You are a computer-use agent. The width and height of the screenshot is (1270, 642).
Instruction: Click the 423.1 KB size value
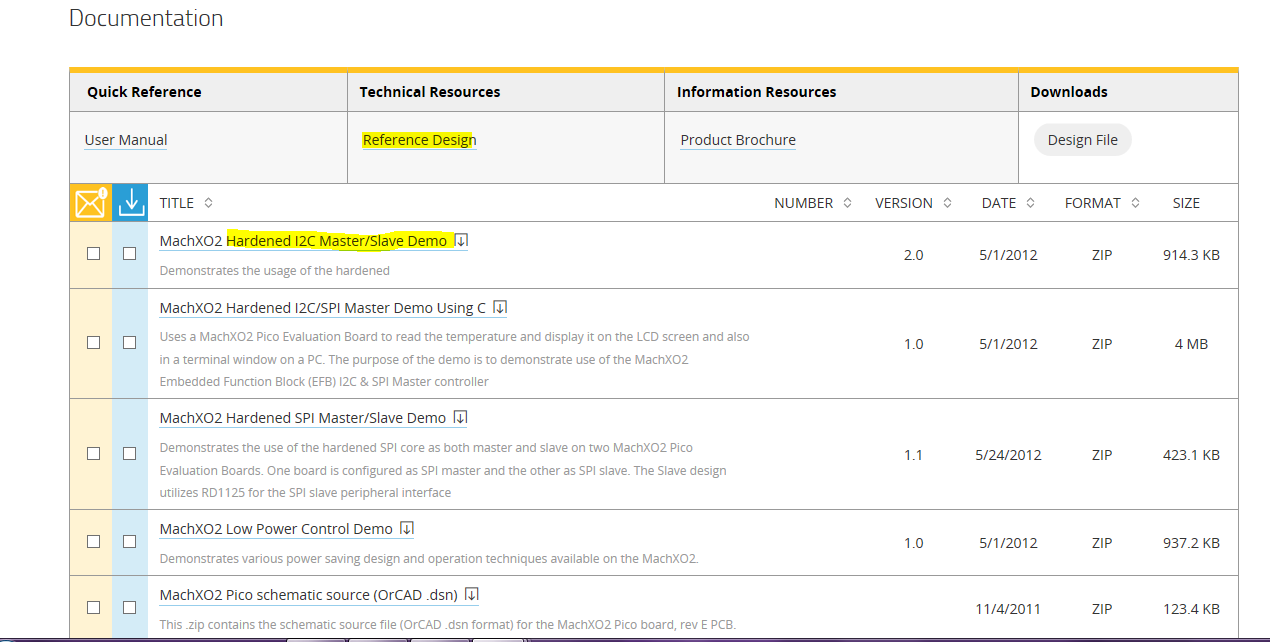(1191, 455)
